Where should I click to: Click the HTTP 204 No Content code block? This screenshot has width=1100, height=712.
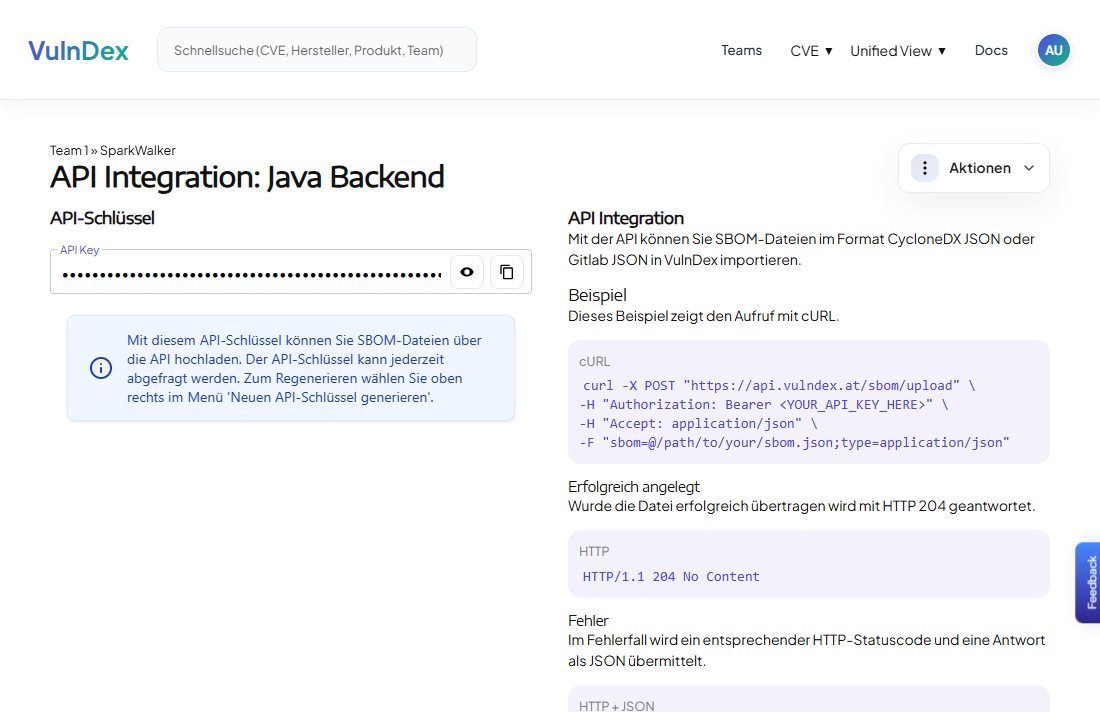tap(808, 565)
